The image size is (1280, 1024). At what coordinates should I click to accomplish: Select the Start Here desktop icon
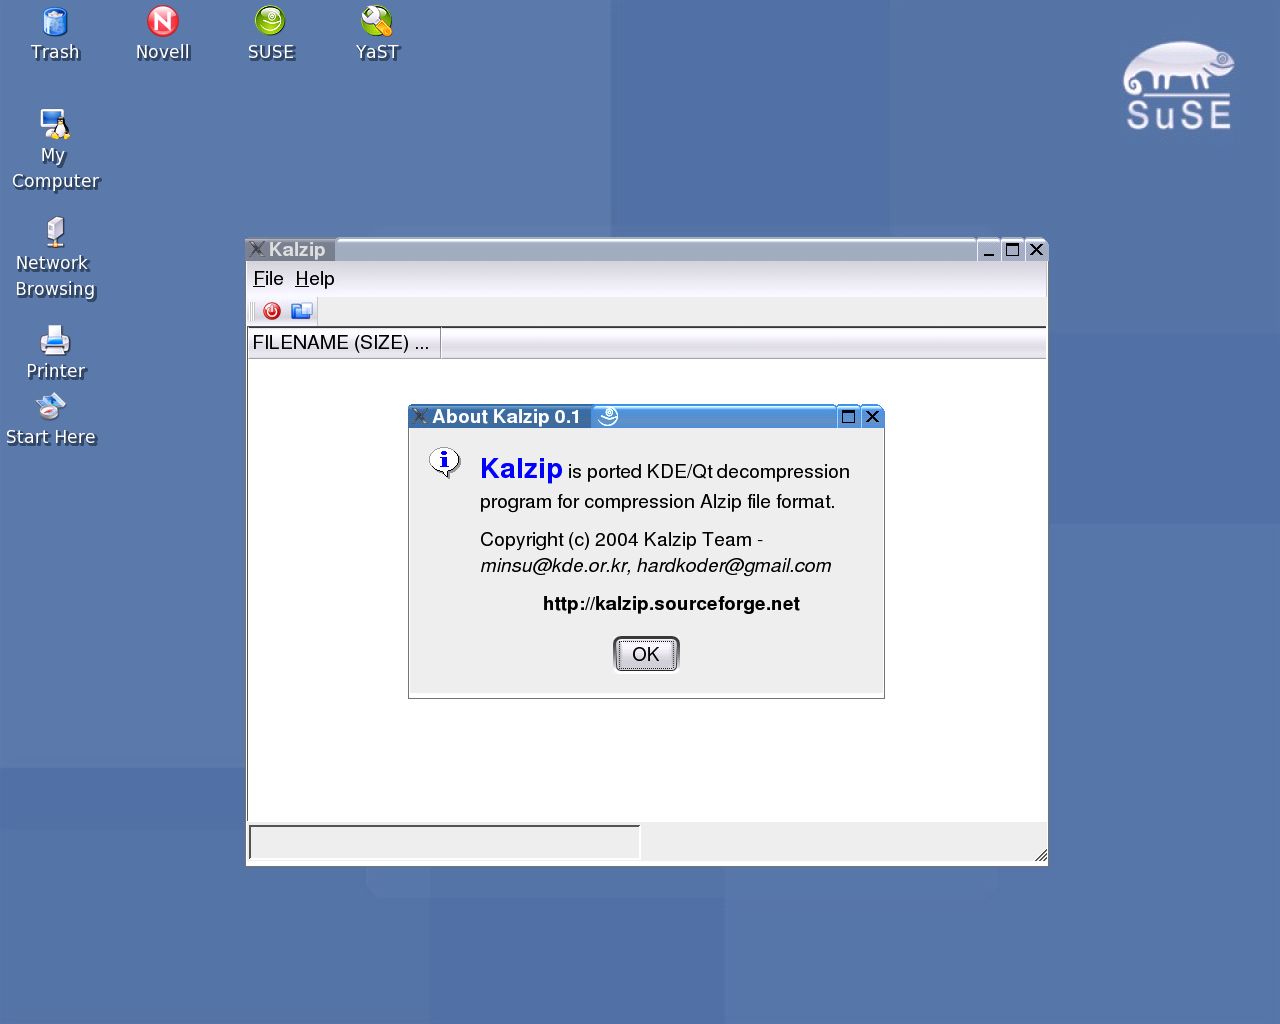pyautogui.click(x=51, y=407)
